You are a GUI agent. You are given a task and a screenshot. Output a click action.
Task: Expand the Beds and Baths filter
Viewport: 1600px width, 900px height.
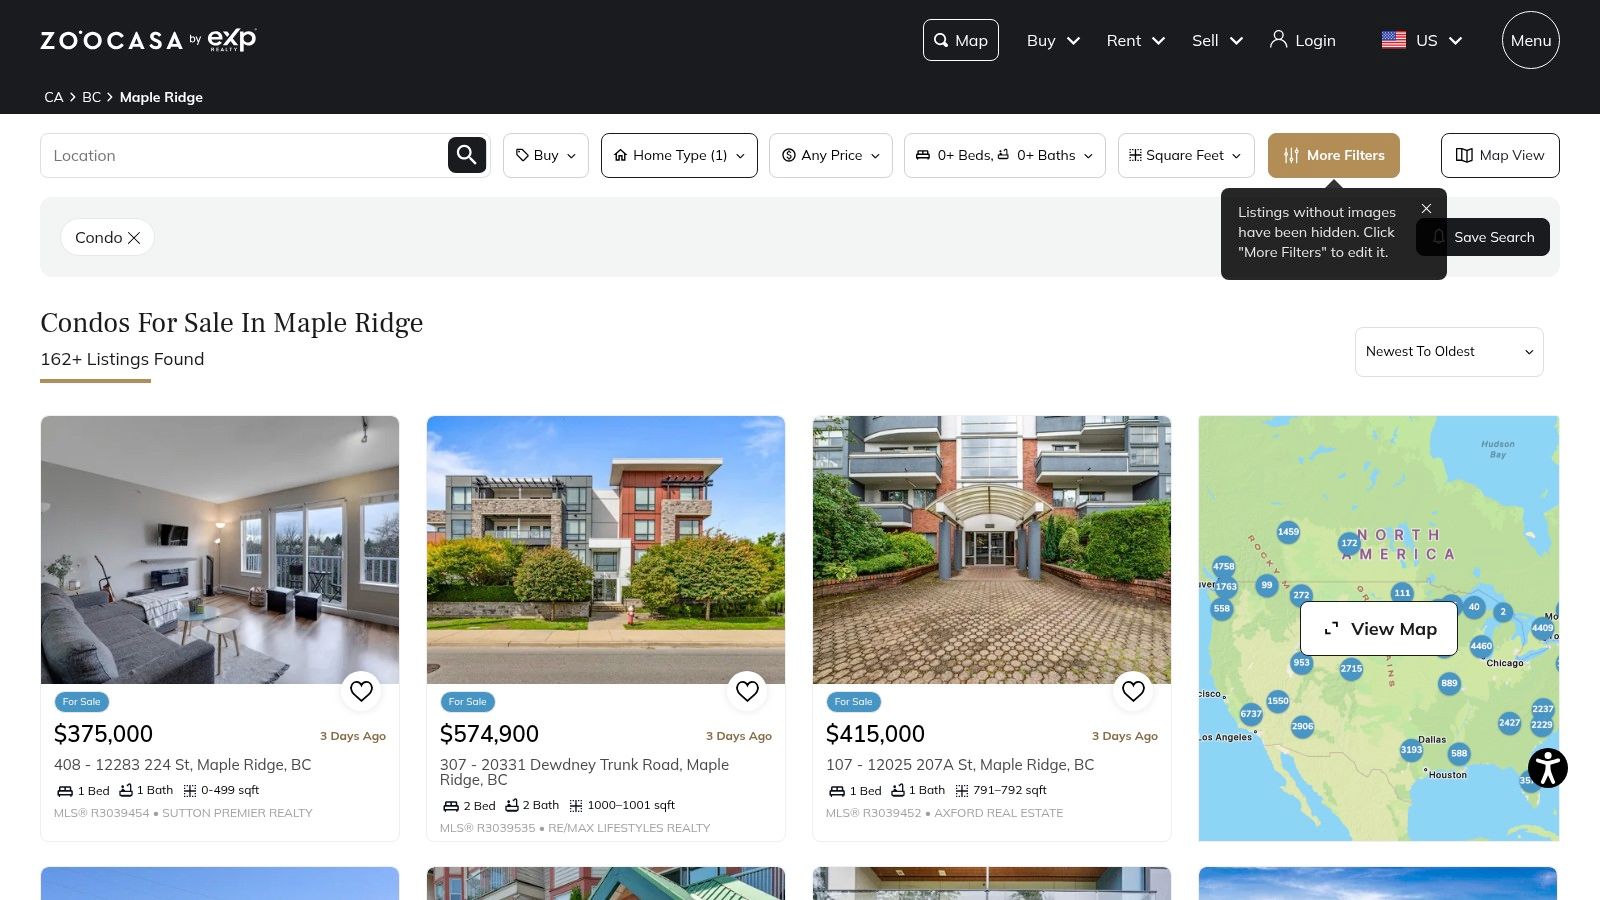(1005, 156)
